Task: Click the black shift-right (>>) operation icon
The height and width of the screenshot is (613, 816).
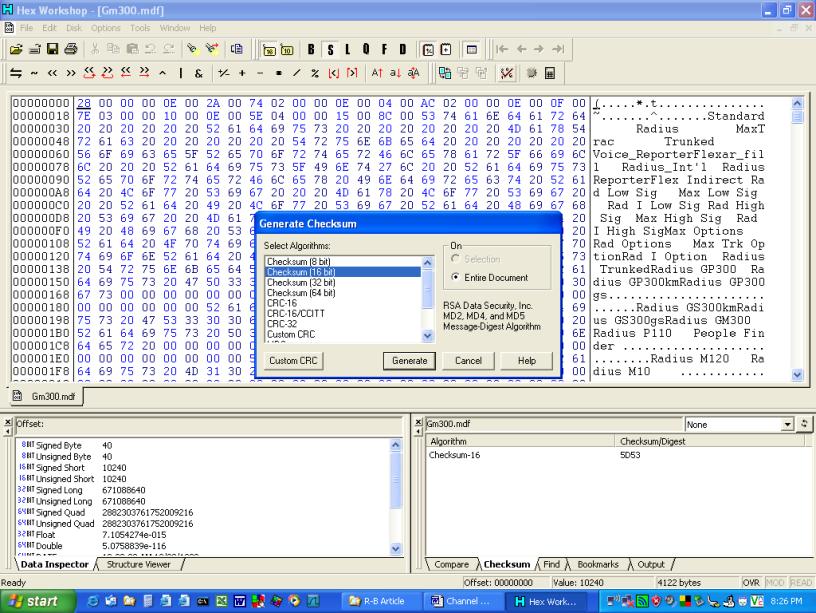Action: 71,73
